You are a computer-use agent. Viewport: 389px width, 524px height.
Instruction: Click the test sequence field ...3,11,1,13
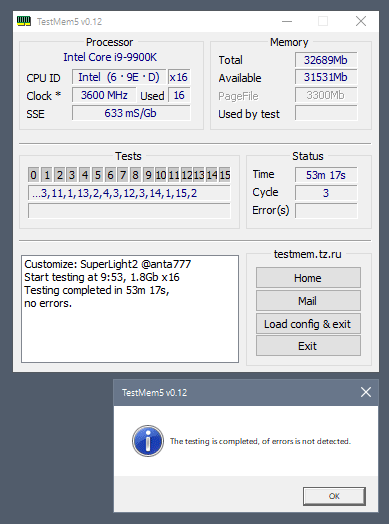click(129, 193)
